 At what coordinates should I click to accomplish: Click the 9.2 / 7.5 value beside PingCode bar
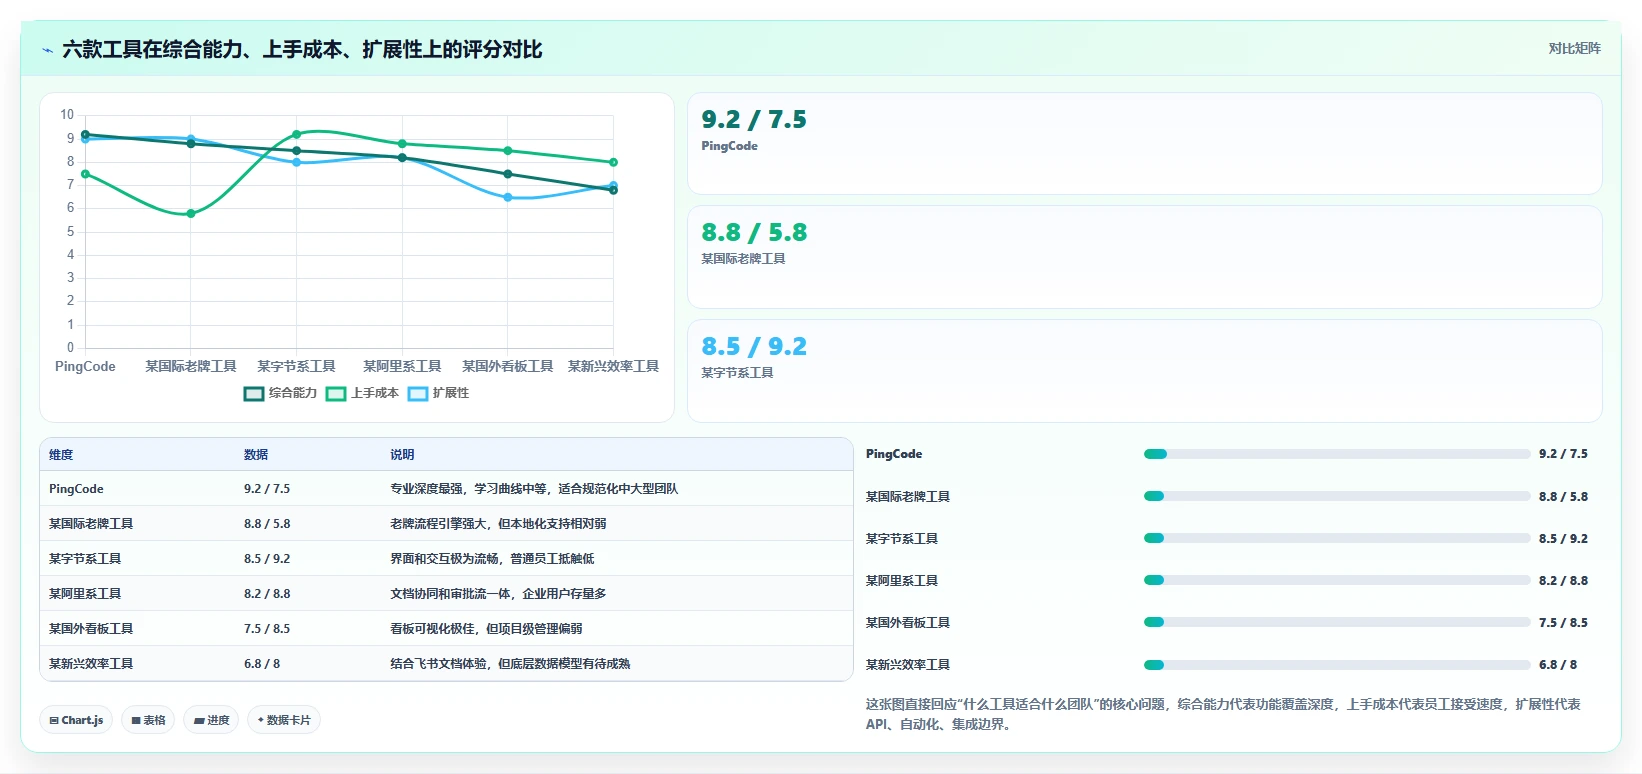click(x=1563, y=454)
